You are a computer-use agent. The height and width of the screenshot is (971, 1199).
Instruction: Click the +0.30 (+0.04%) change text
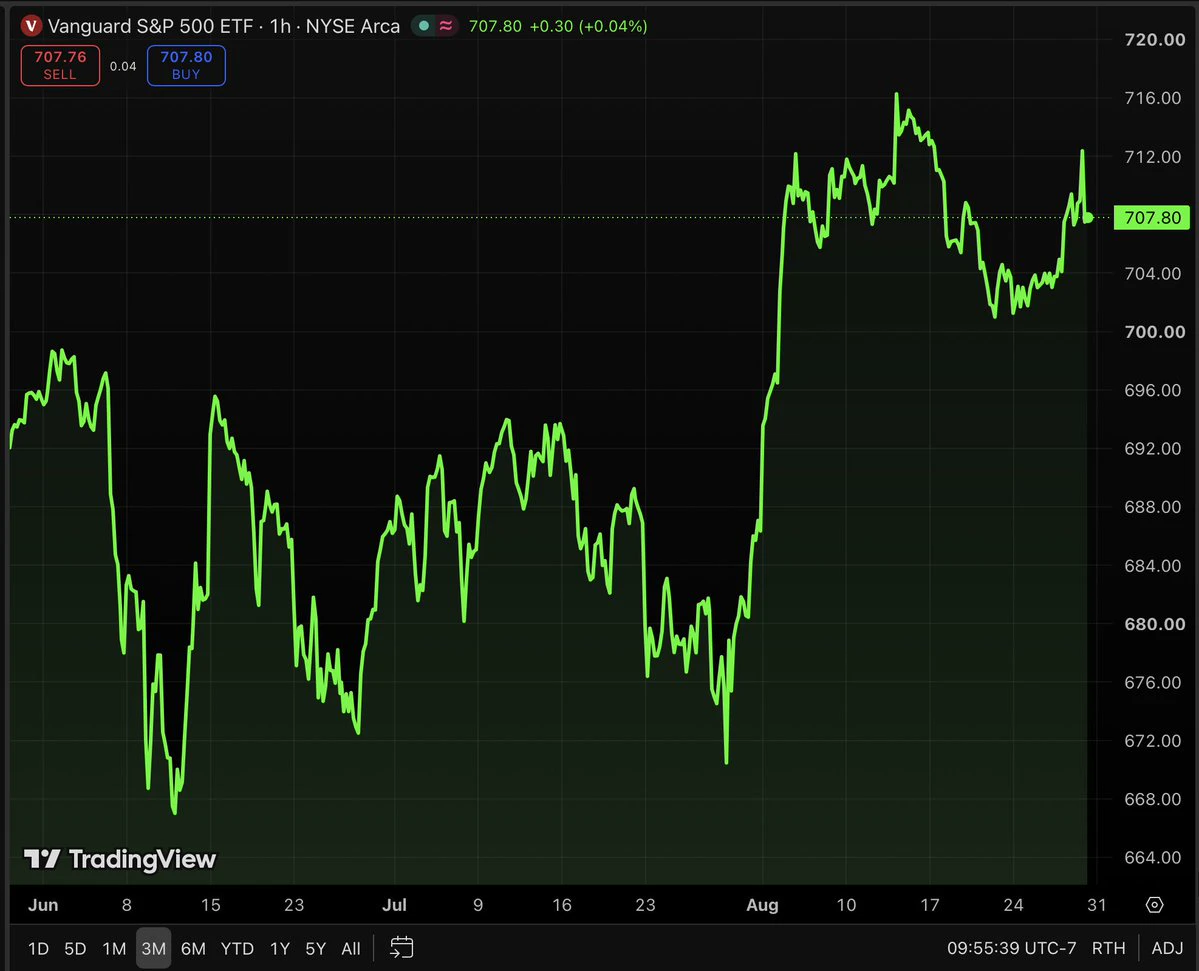coord(588,26)
